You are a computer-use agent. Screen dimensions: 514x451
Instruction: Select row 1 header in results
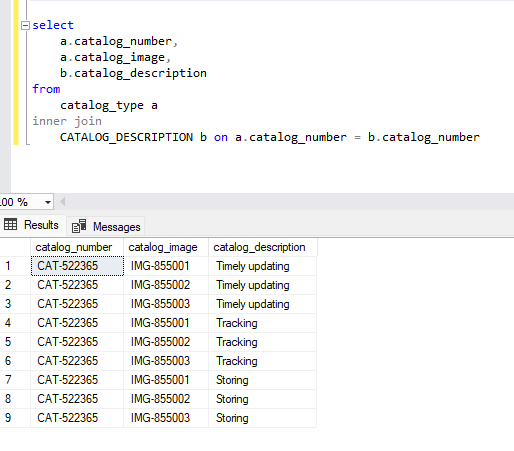[15, 266]
